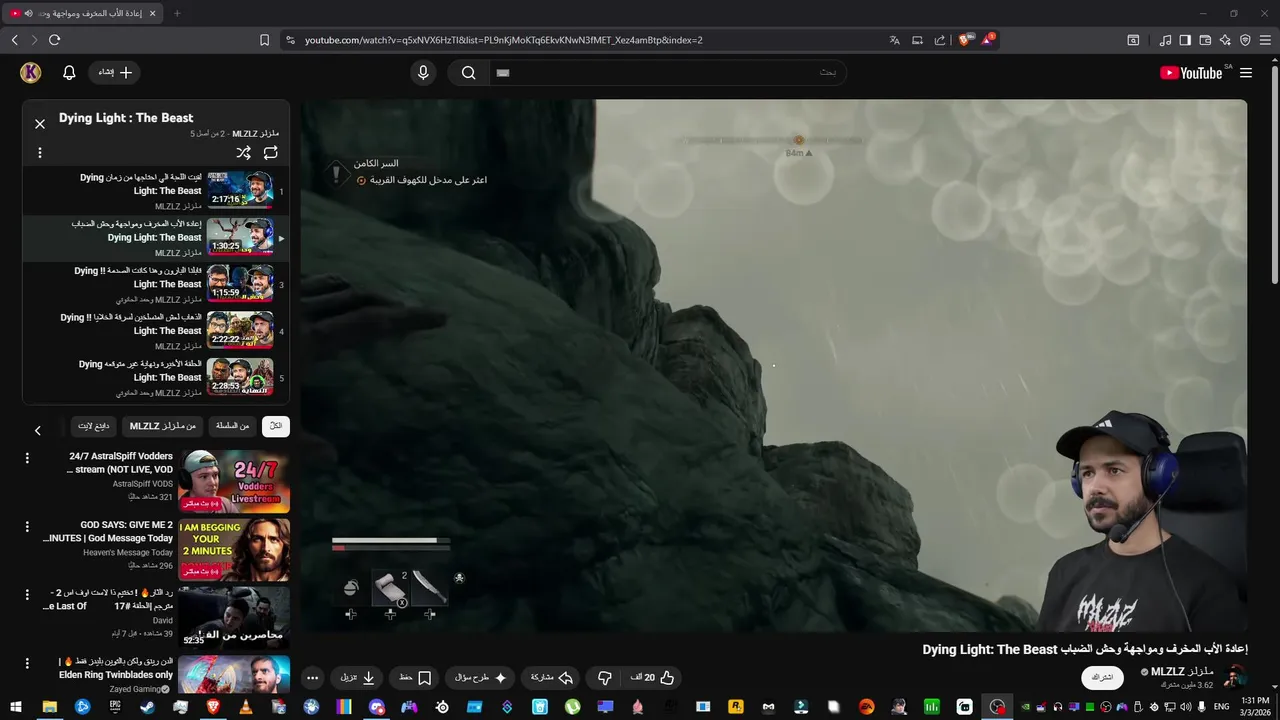
Task: Click the Ask (طرح سؤال) button
Action: [x=481, y=678]
